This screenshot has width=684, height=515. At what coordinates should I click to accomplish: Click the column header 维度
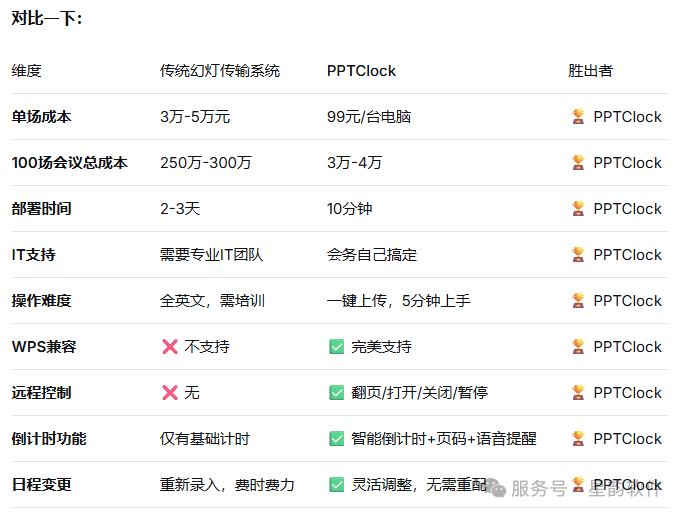(27, 71)
